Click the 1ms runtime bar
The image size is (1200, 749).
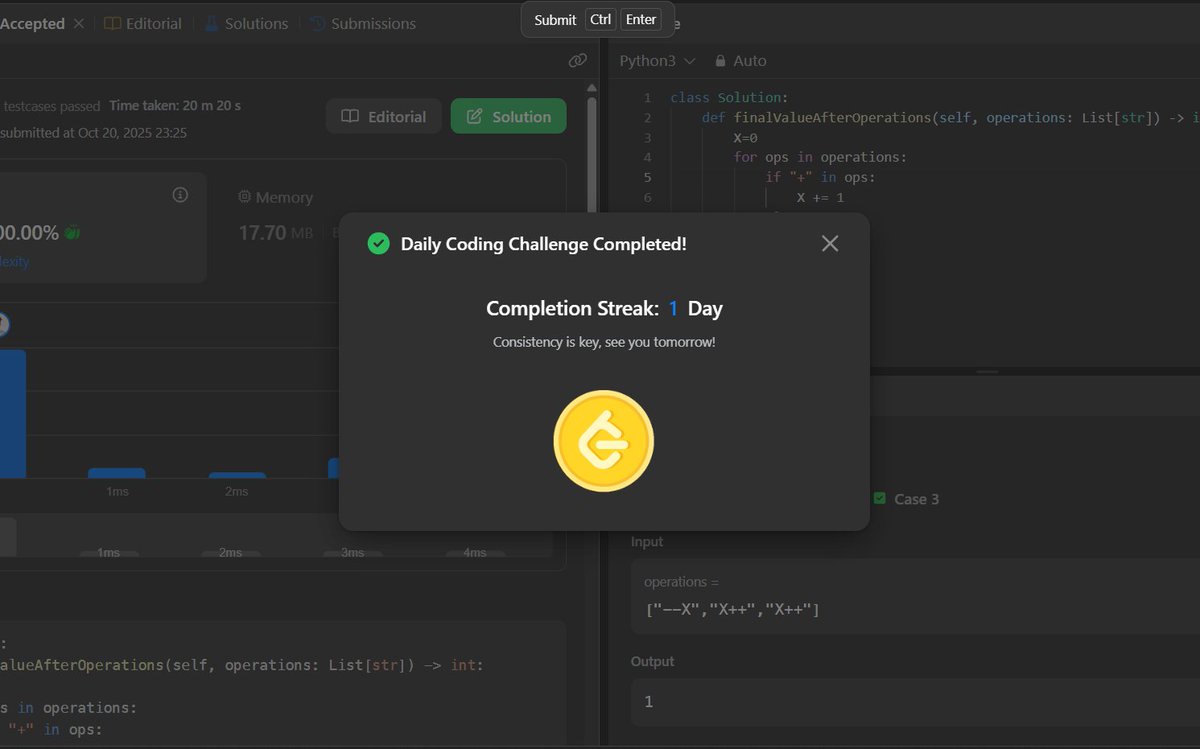(117, 473)
